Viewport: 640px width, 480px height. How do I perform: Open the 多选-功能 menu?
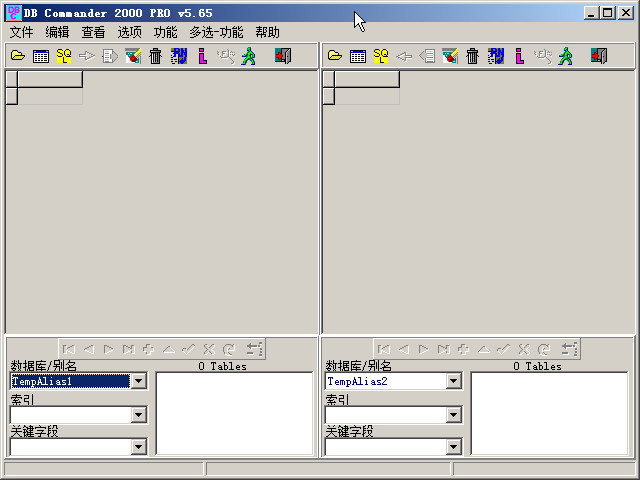(x=216, y=32)
